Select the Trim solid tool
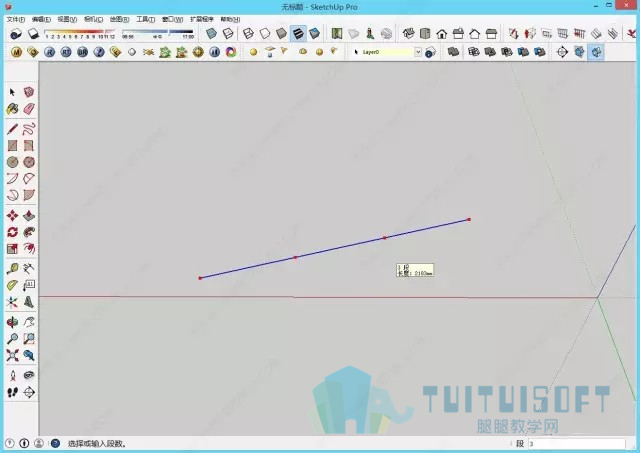 tap(523, 52)
